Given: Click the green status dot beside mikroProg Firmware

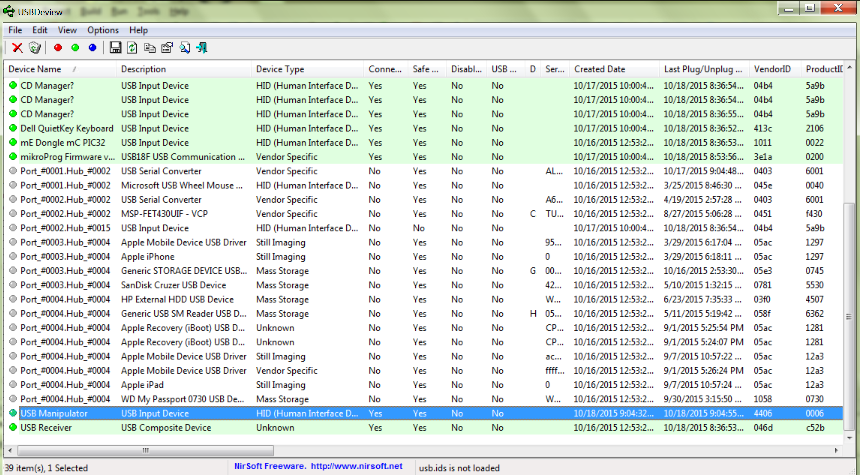Looking at the screenshot, I should pyautogui.click(x=13, y=157).
